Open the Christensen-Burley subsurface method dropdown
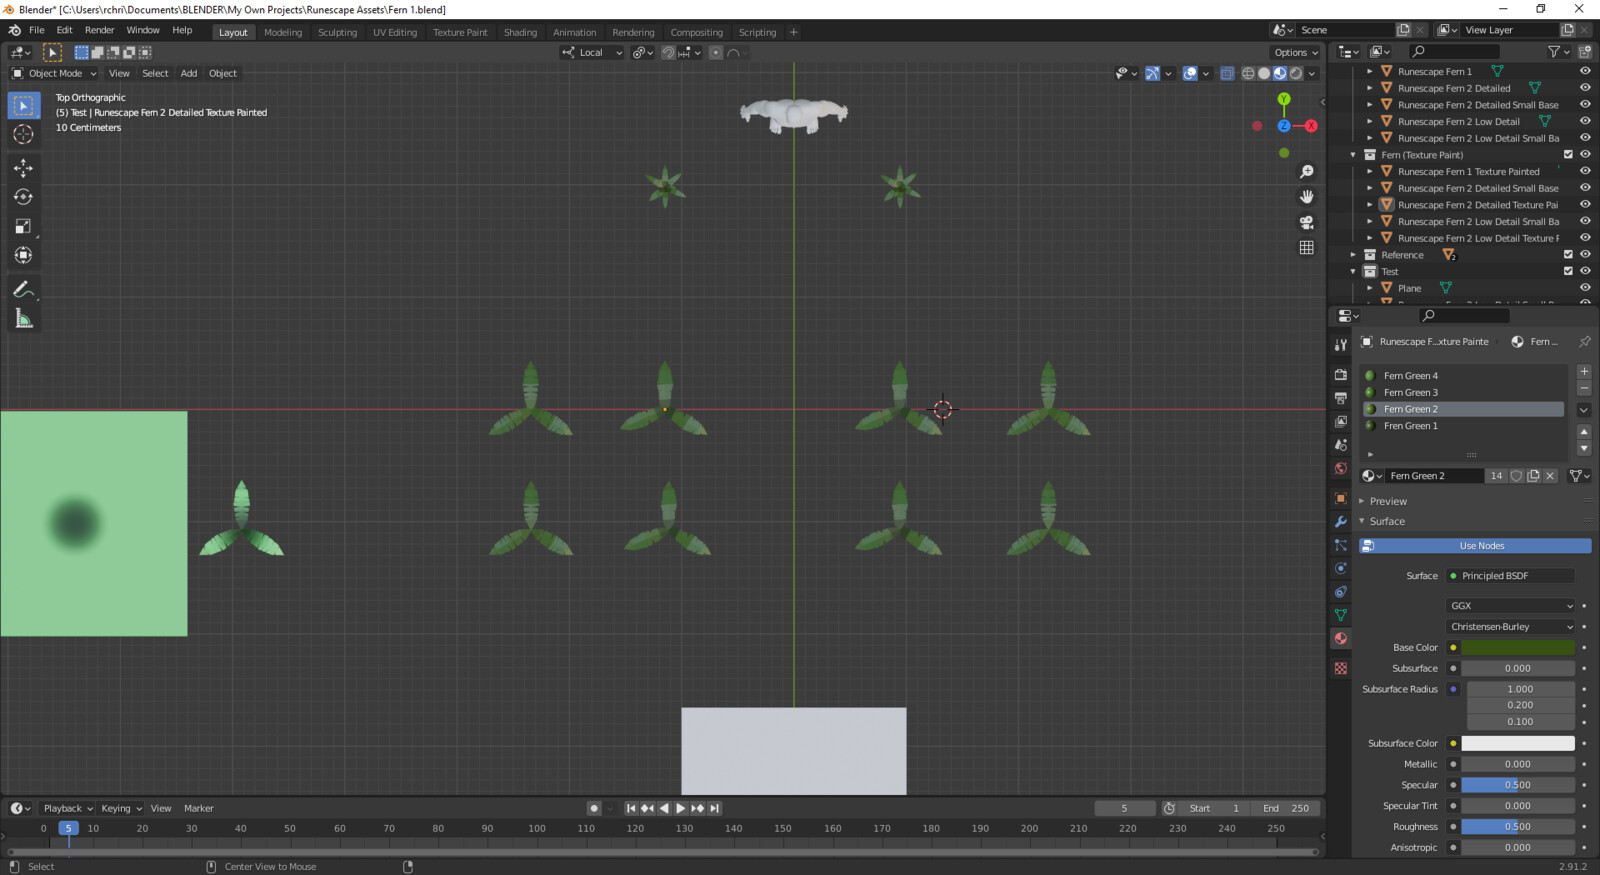 1511,627
